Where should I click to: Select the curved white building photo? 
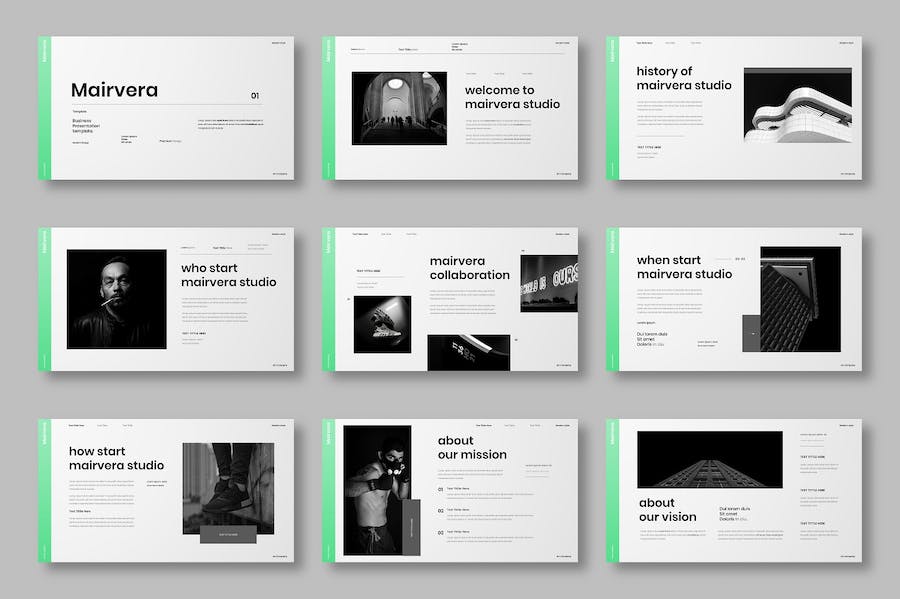(x=797, y=105)
